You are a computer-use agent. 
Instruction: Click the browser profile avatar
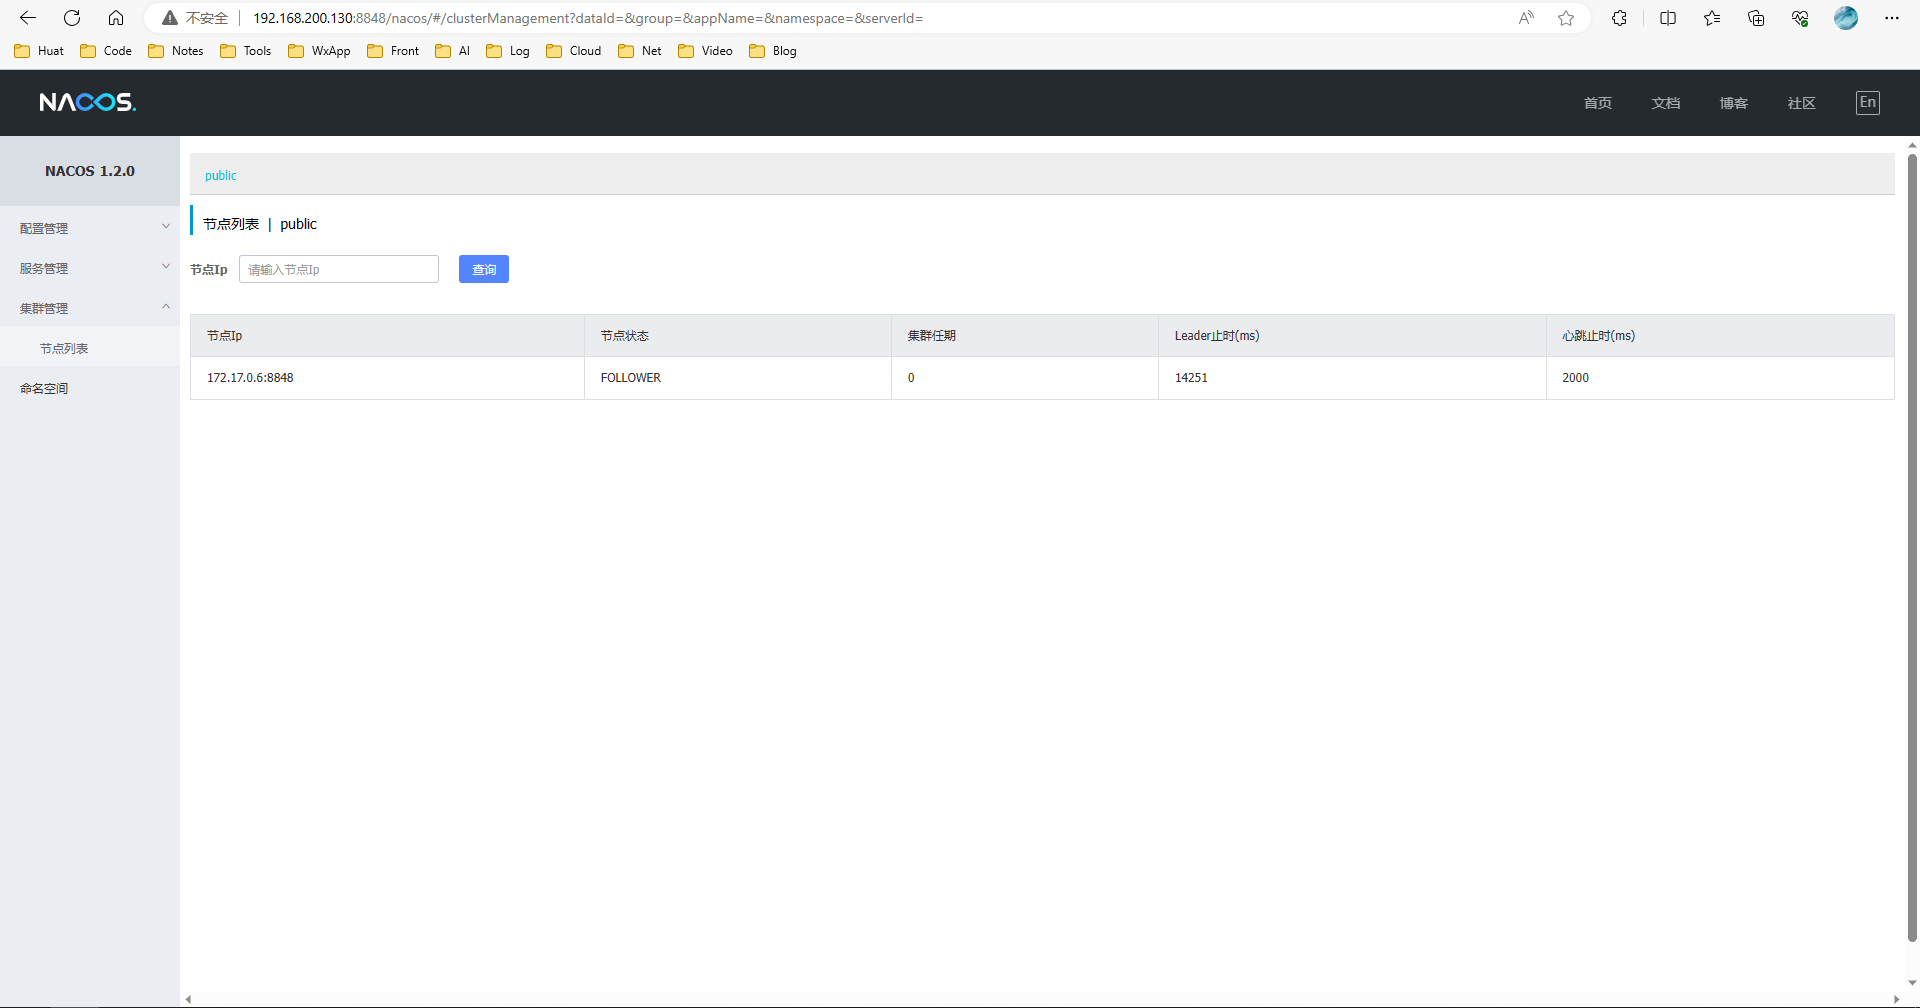[1845, 18]
